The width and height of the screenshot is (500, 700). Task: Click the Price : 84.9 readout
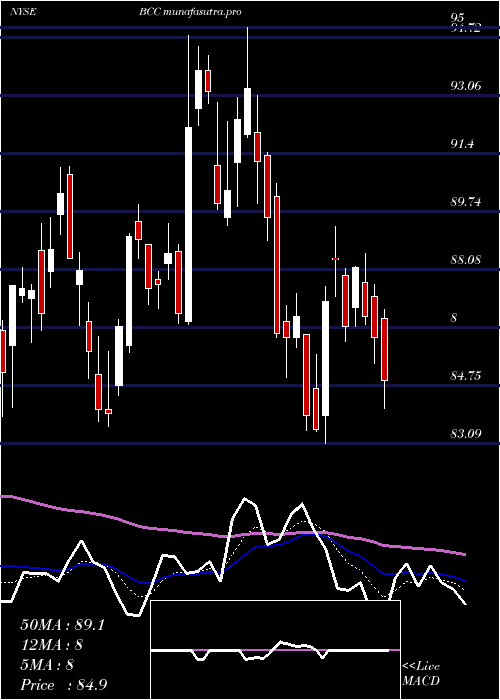(64, 685)
